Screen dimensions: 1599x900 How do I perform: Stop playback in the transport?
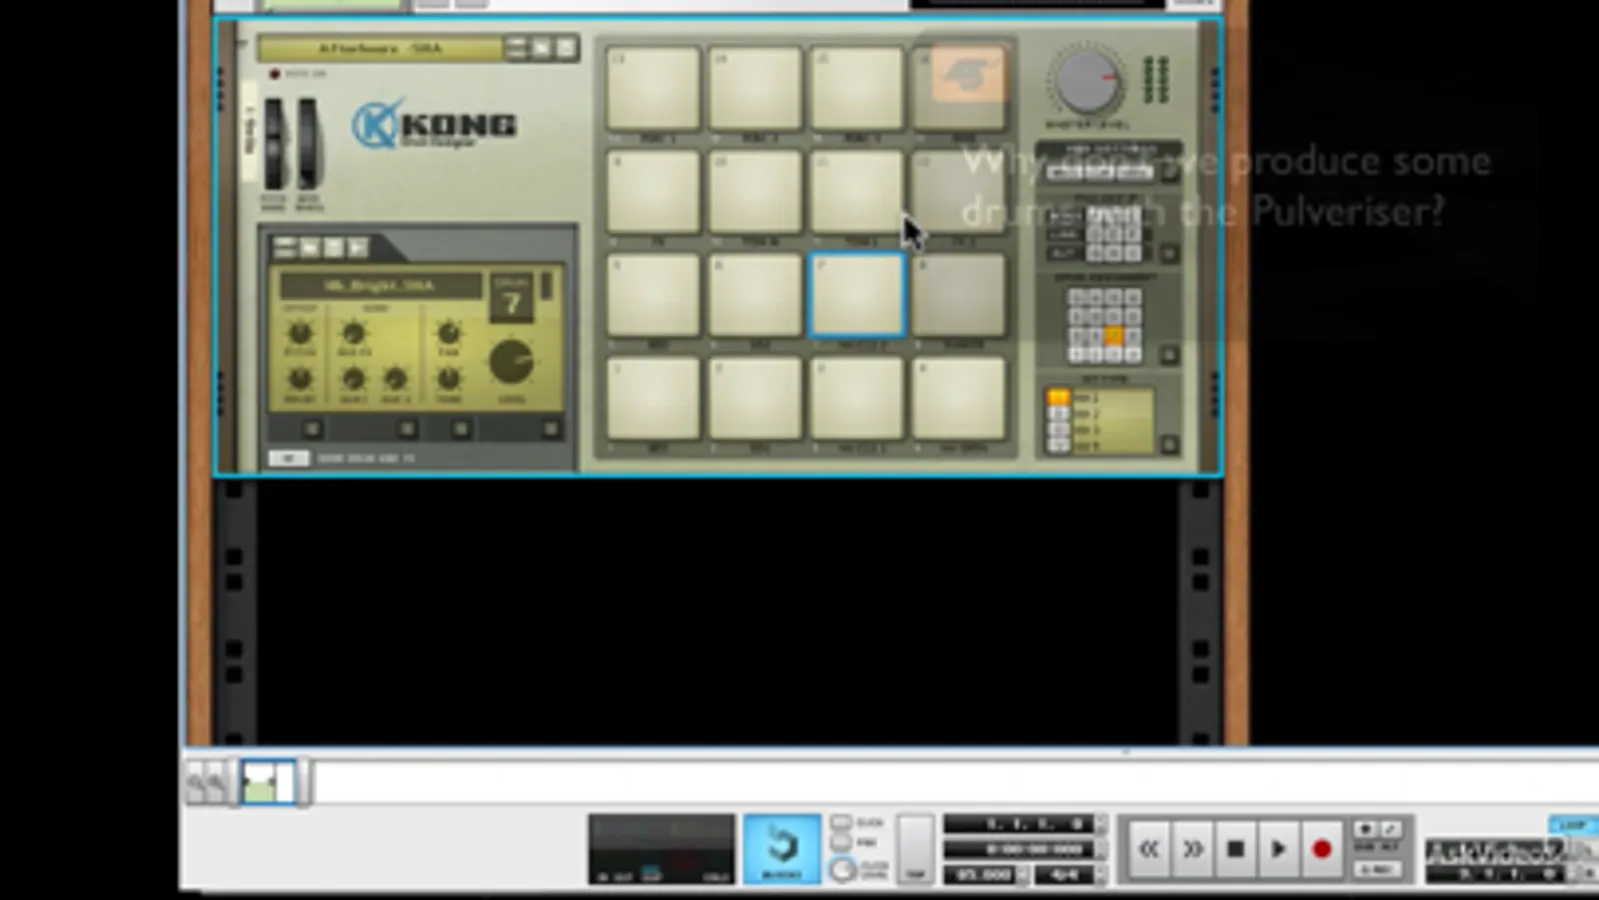(x=1235, y=849)
